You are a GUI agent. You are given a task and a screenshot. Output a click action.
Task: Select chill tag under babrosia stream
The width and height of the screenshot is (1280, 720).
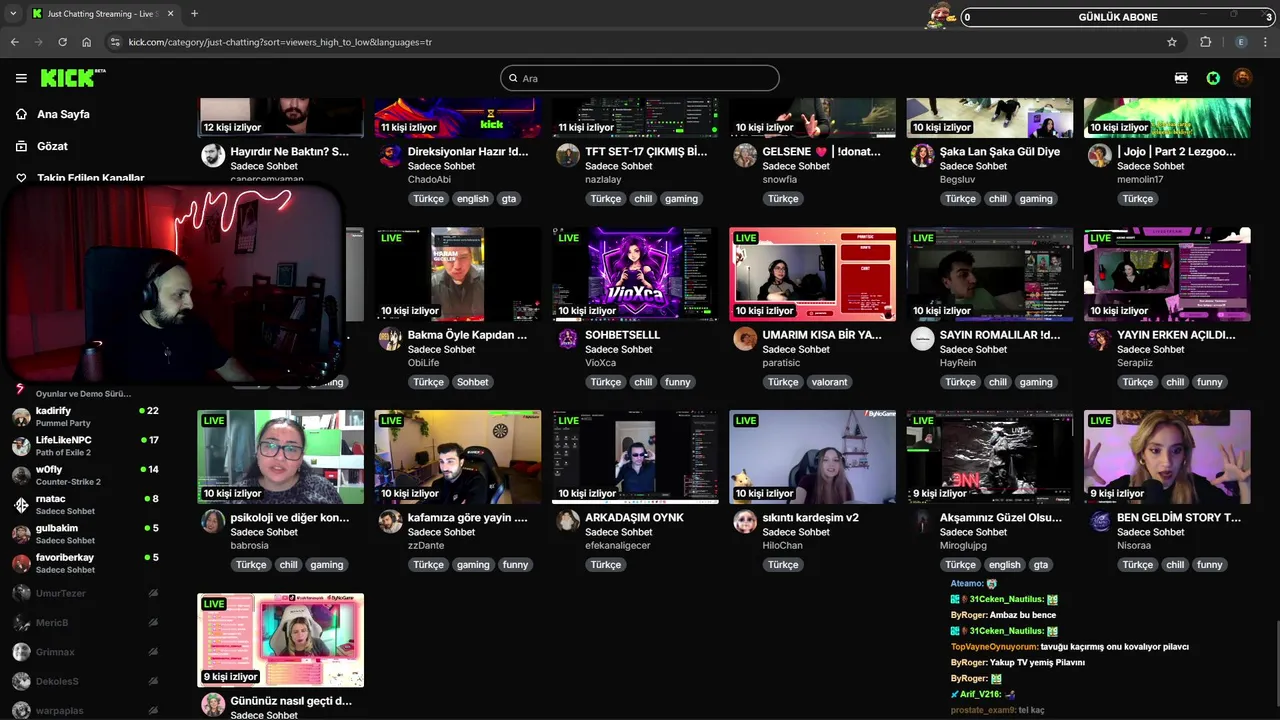point(289,565)
